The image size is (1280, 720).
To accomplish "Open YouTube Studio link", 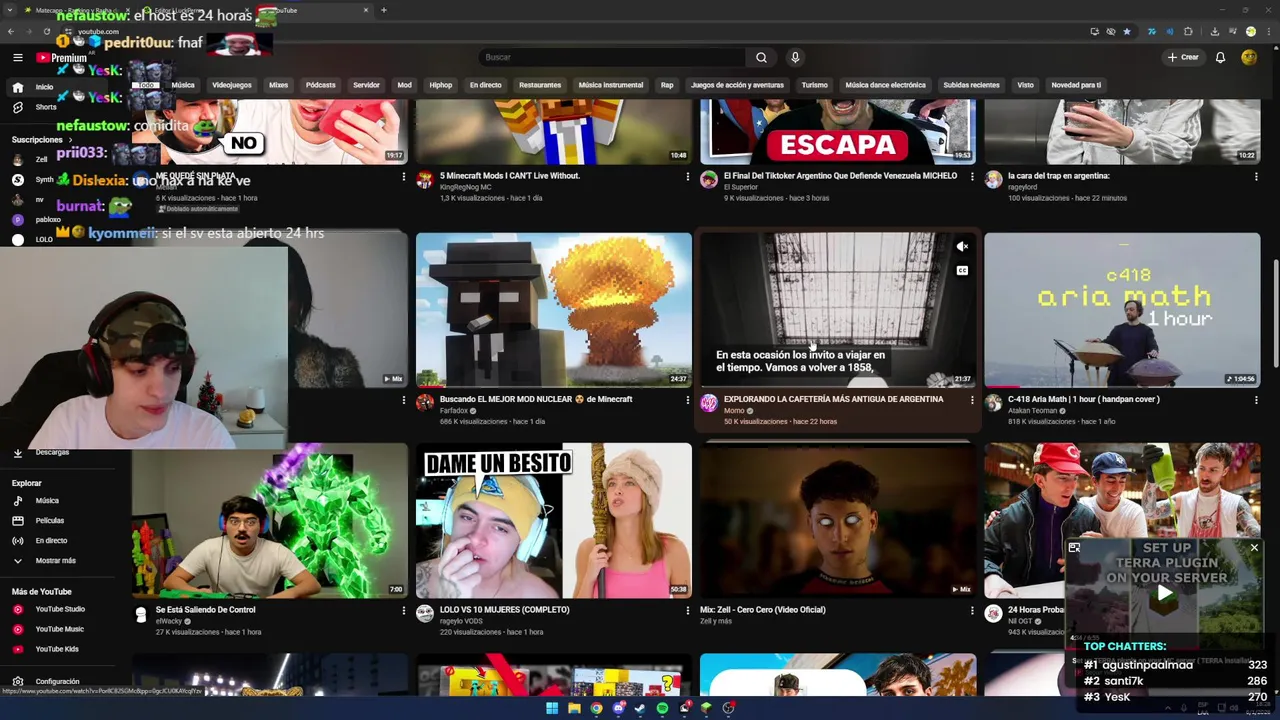I will click(60, 609).
